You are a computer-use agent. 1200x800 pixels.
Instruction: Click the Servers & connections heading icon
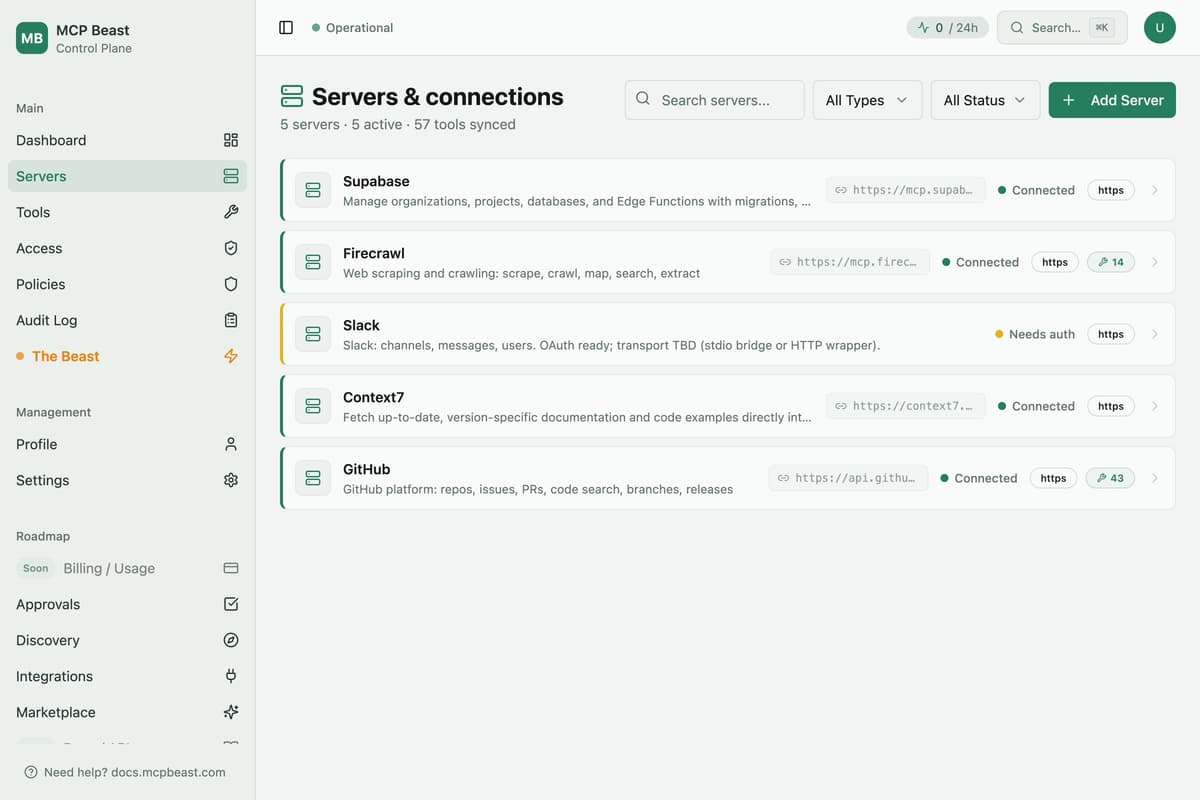(x=292, y=96)
